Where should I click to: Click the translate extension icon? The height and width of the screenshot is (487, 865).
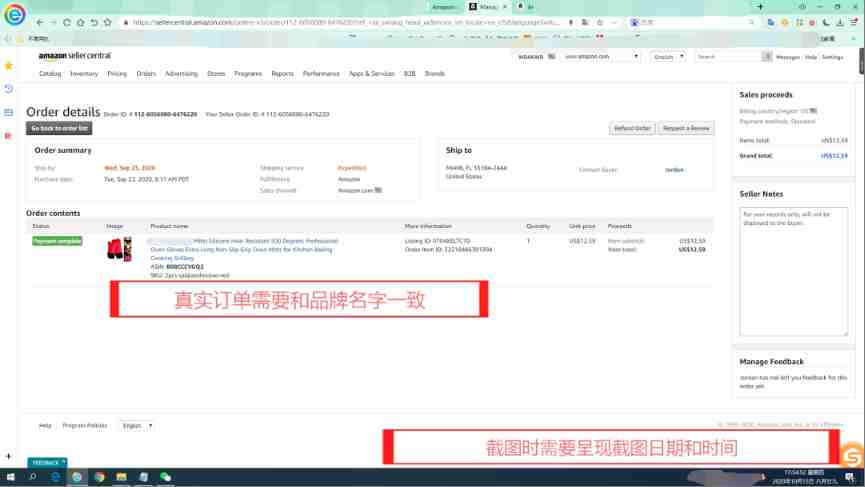point(771,23)
